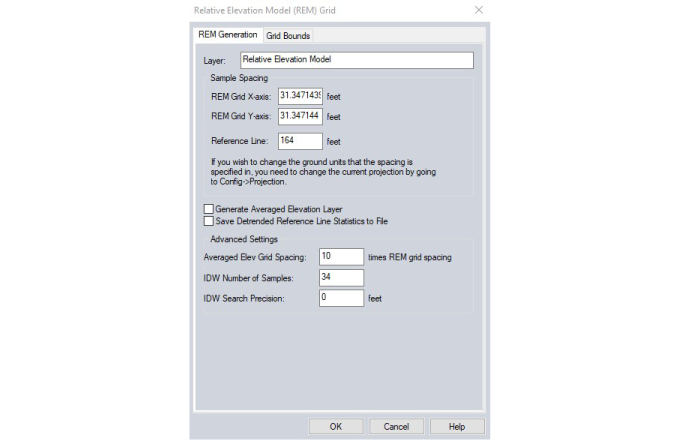Image resolution: width=680 pixels, height=440 pixels.
Task: Click the 'IDW Search Precision:' label
Action: [x=244, y=299]
